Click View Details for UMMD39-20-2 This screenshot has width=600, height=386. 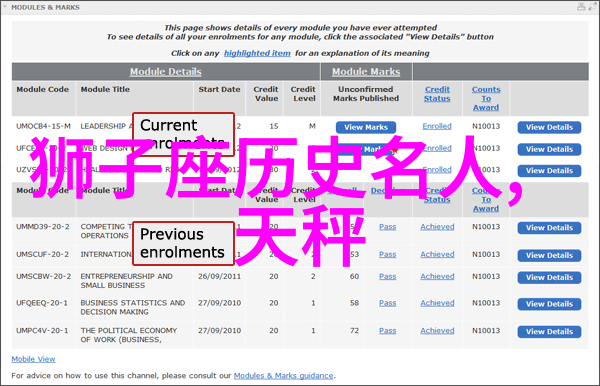(x=549, y=228)
